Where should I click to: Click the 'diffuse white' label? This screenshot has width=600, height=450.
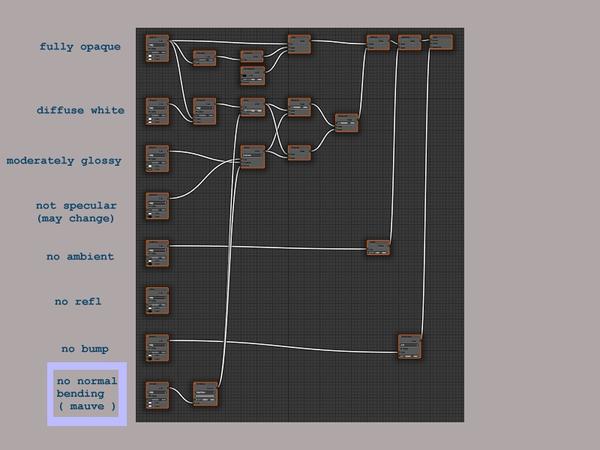[x=80, y=110]
